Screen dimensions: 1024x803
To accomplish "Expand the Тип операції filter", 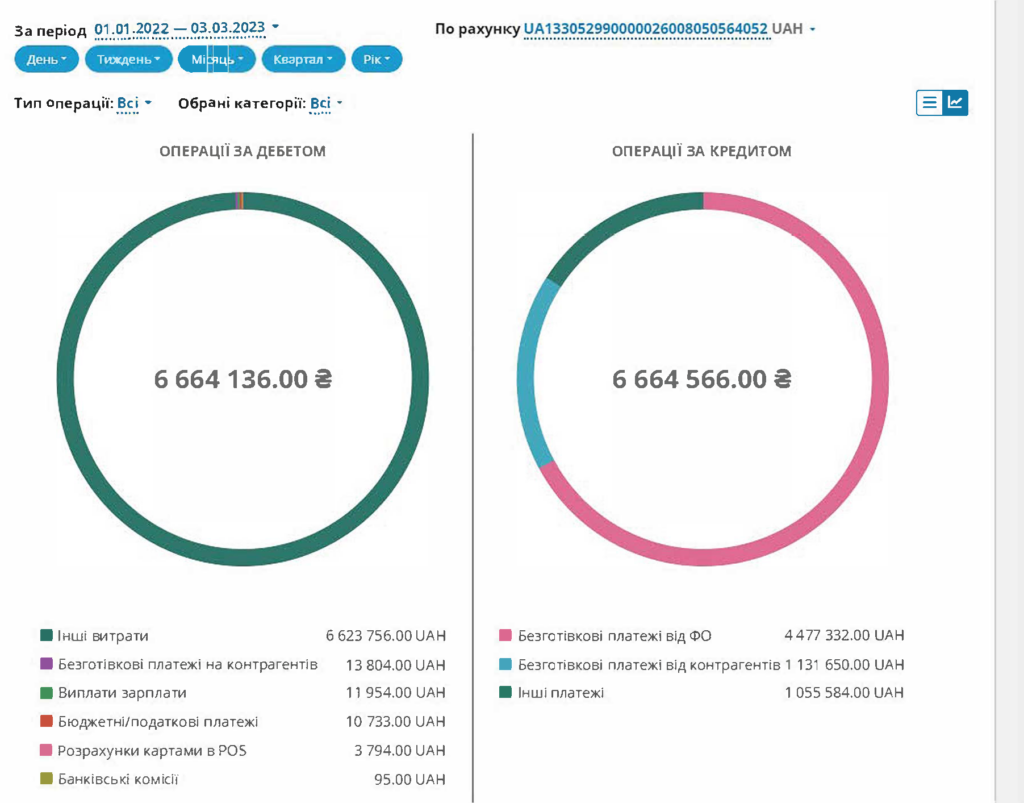I will point(134,103).
